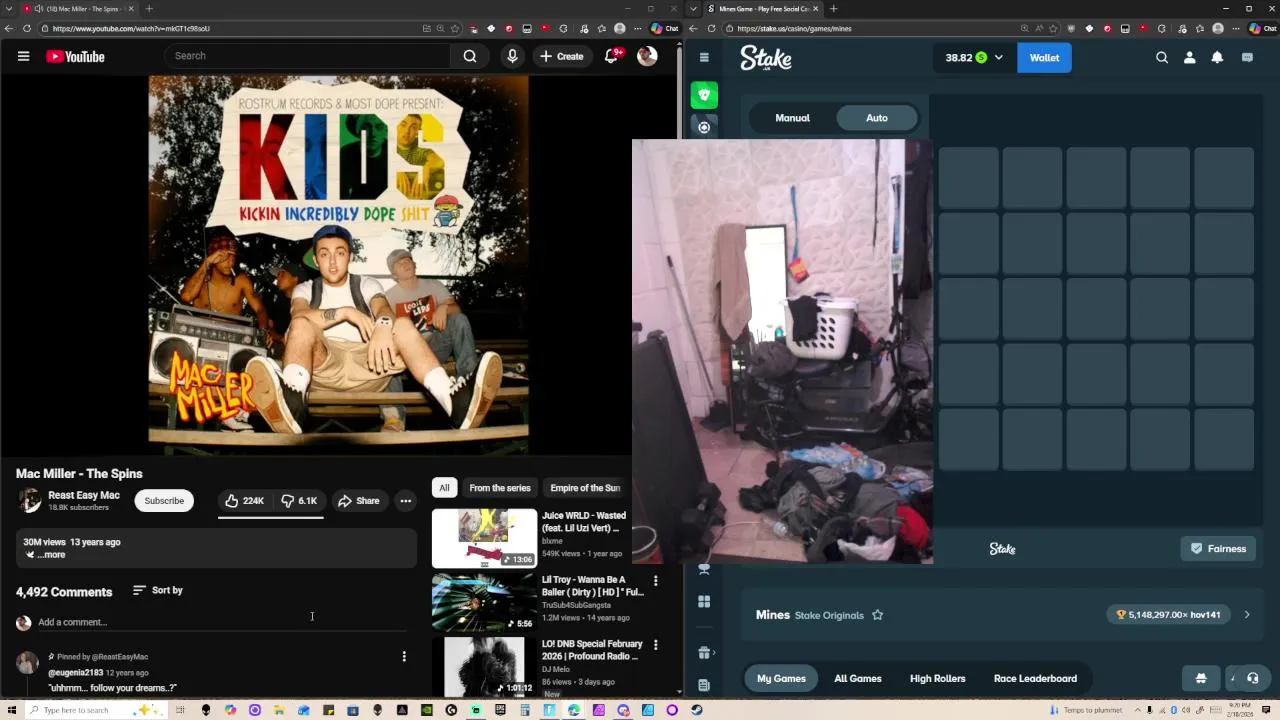Select From the series chip
This screenshot has width=1280, height=720.
tap(500, 488)
